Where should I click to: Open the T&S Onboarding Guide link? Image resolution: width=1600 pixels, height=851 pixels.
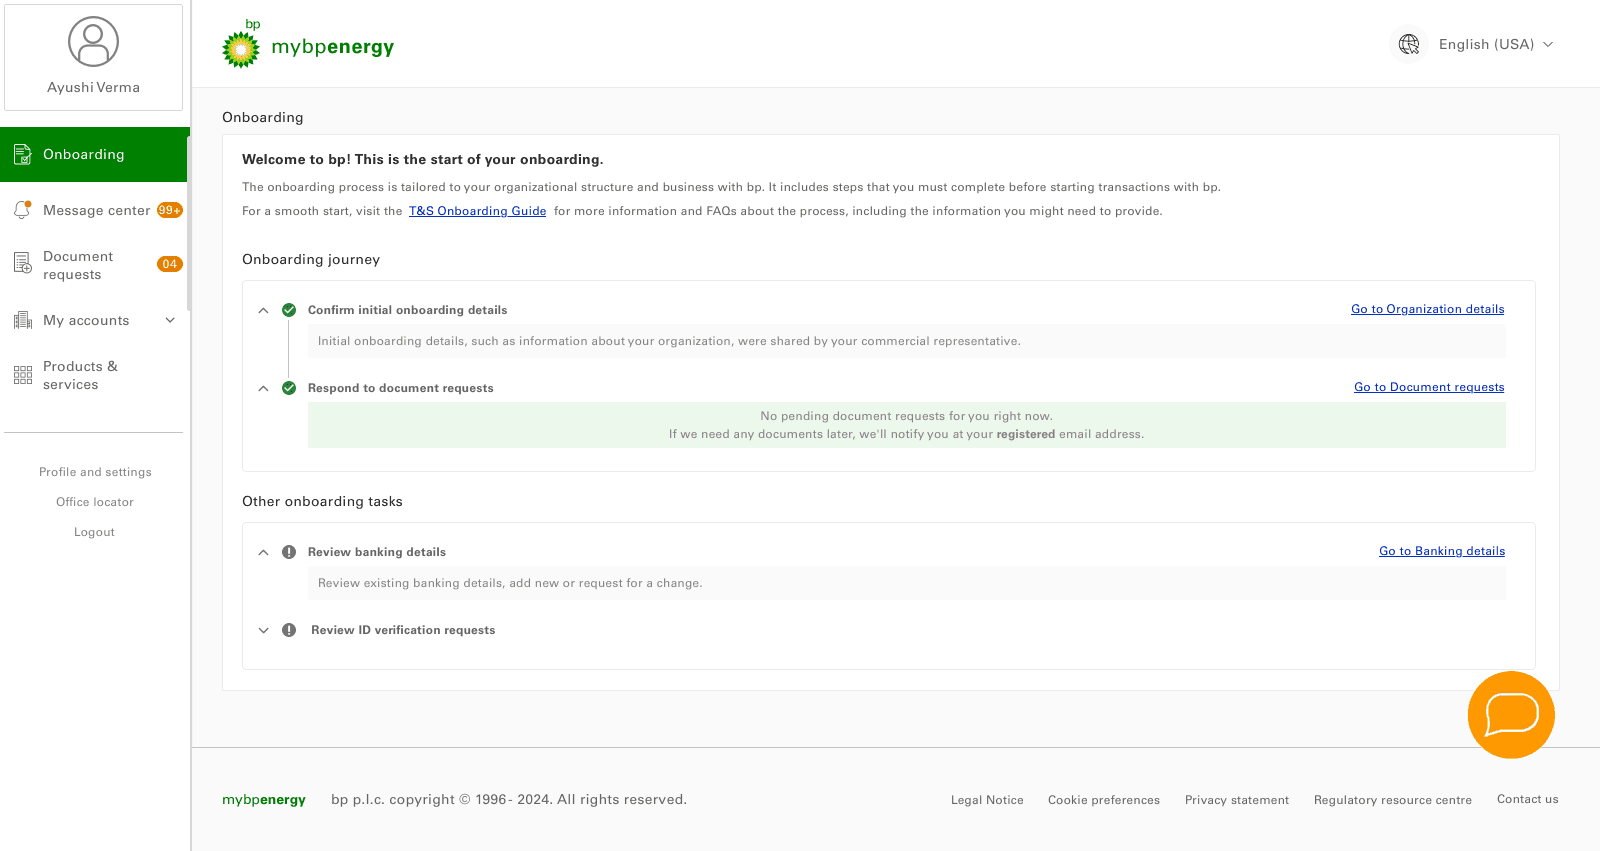477,211
